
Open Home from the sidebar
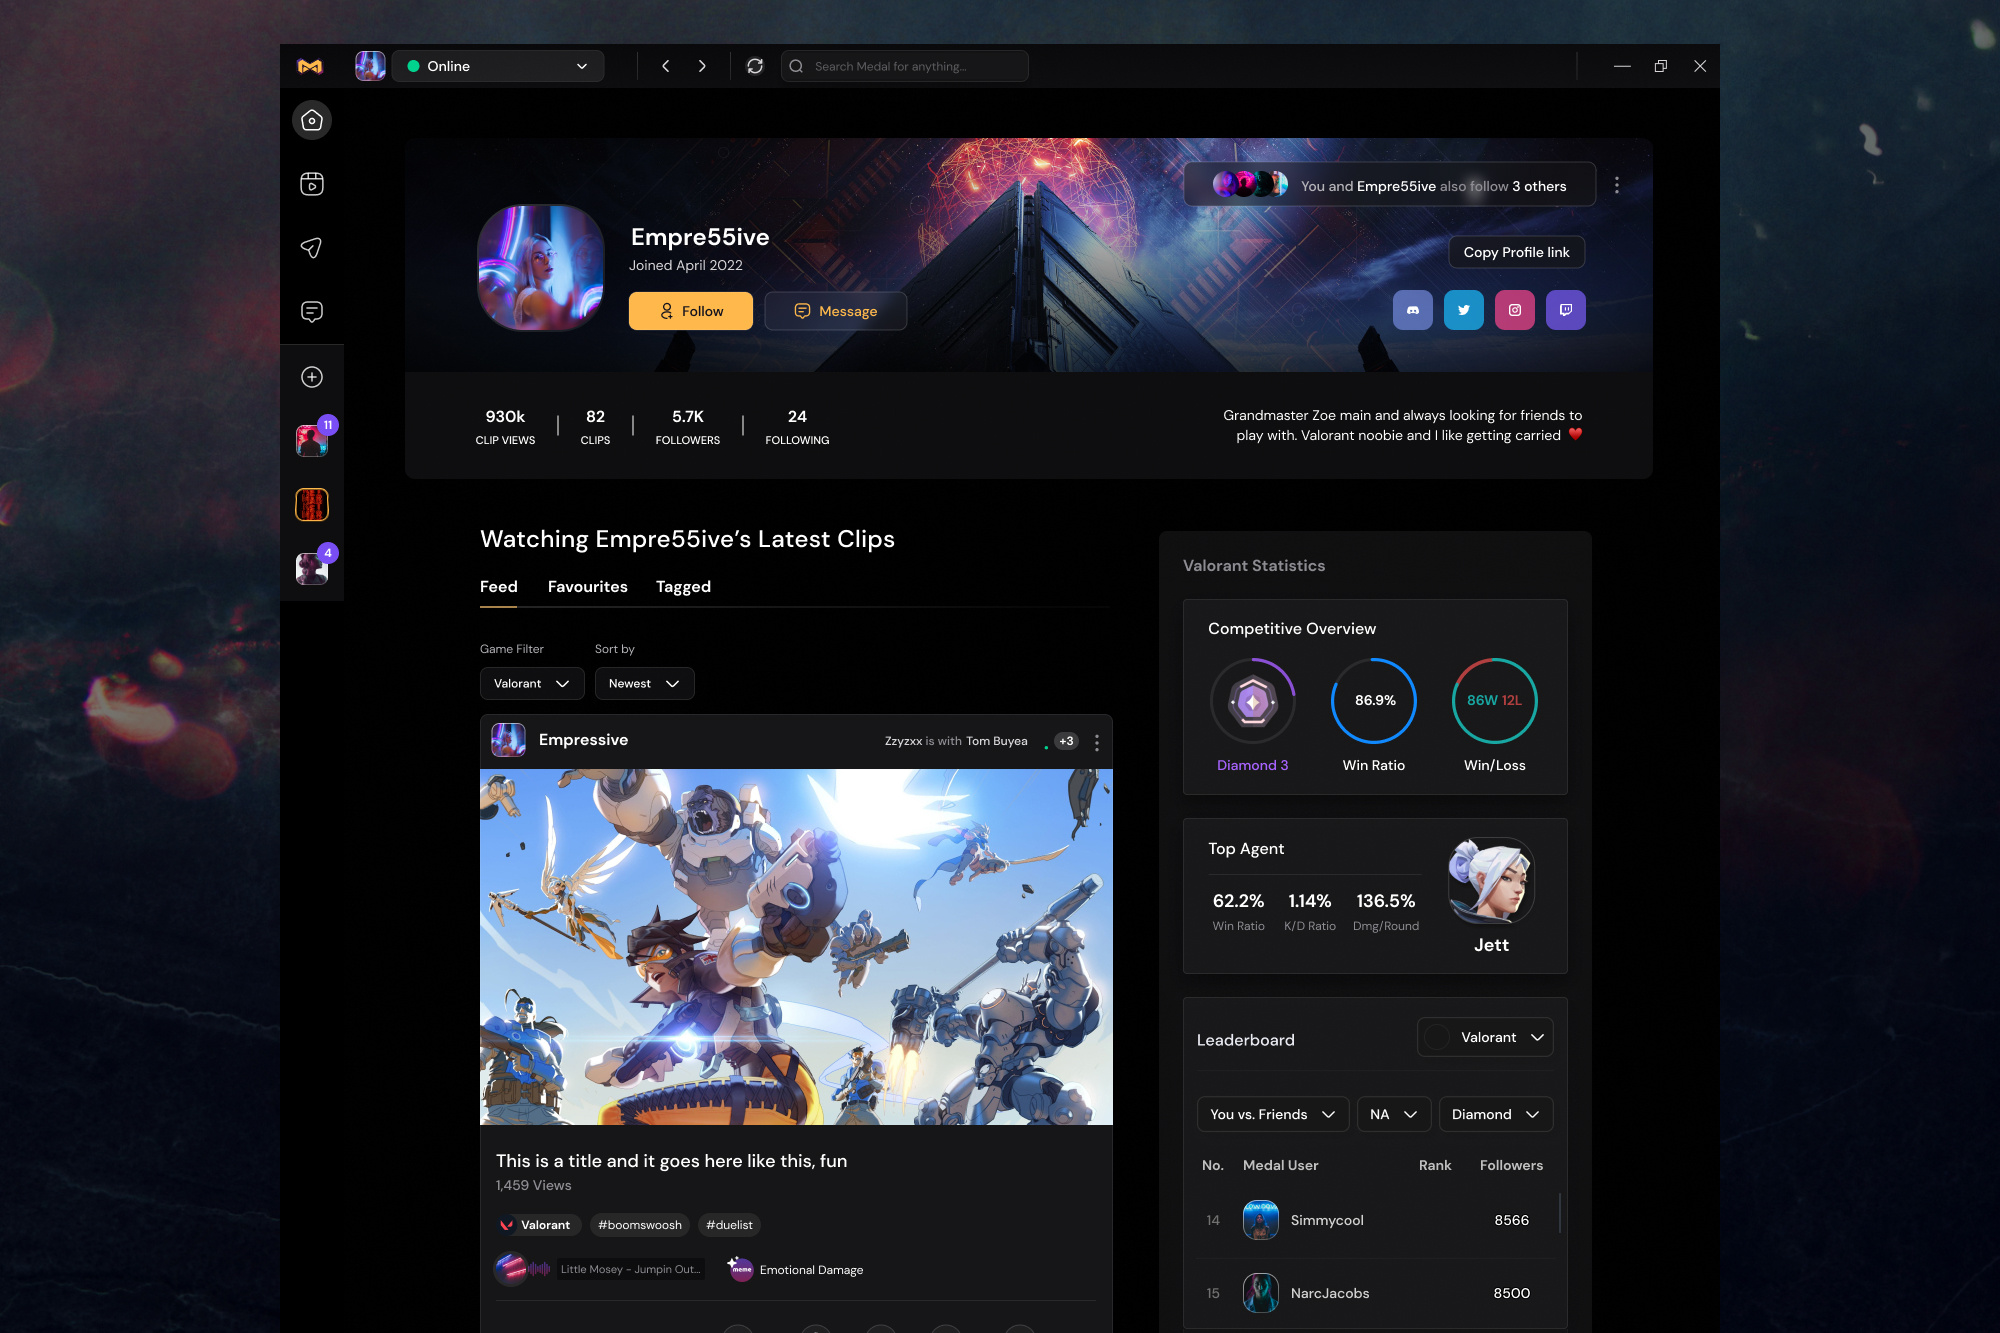(x=312, y=120)
